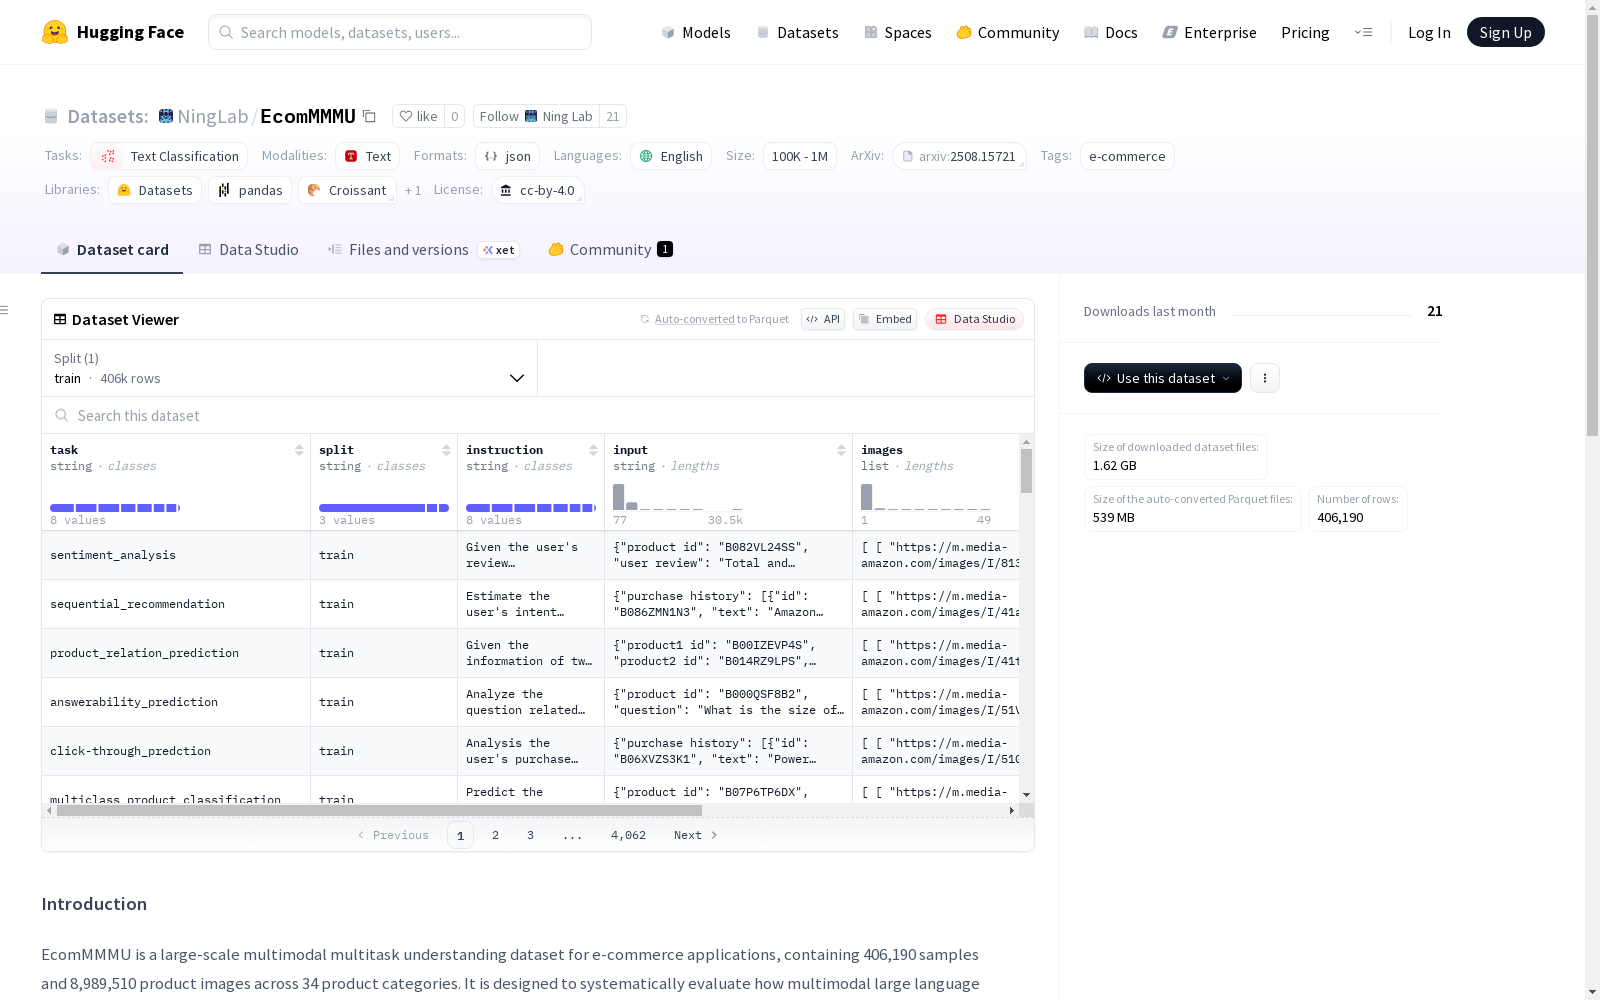Click the horizontal scrollbar of dataset table
The image size is (1600, 1000).
point(380,810)
